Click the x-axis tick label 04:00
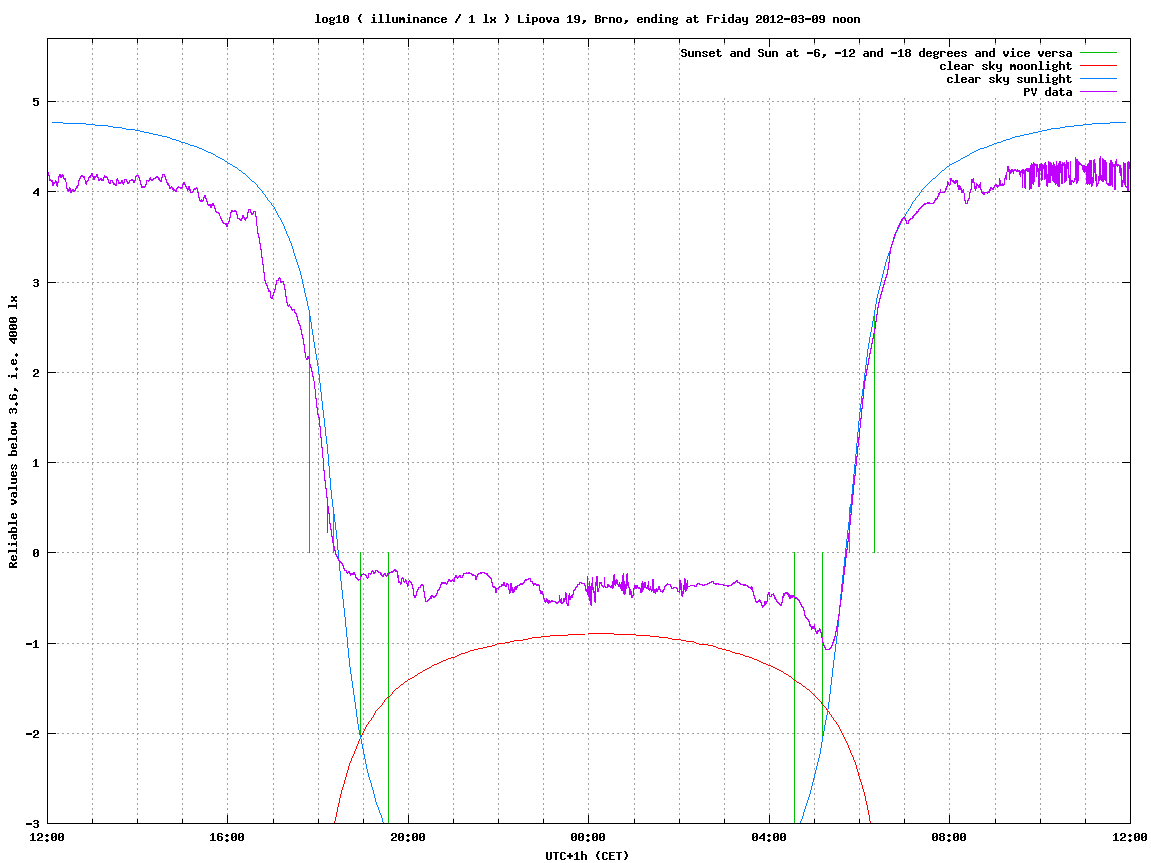The height and width of the screenshot is (863, 1151). point(769,837)
